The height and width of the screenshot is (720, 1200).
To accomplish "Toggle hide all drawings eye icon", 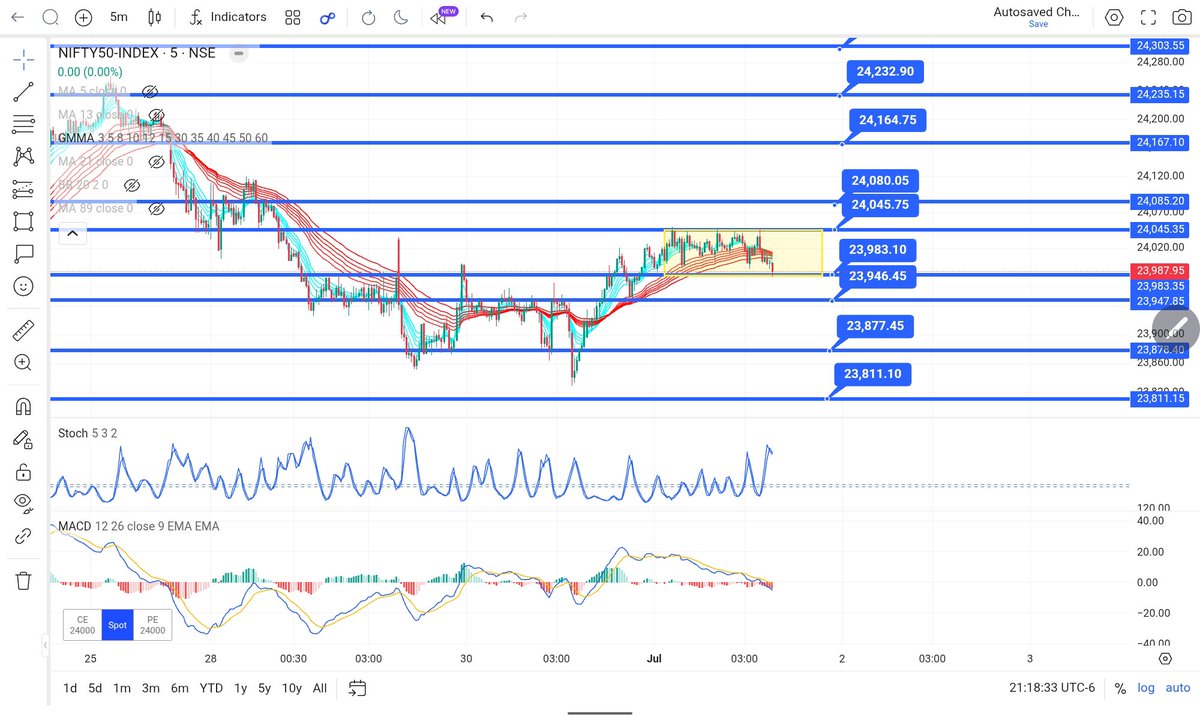I will pos(23,502).
